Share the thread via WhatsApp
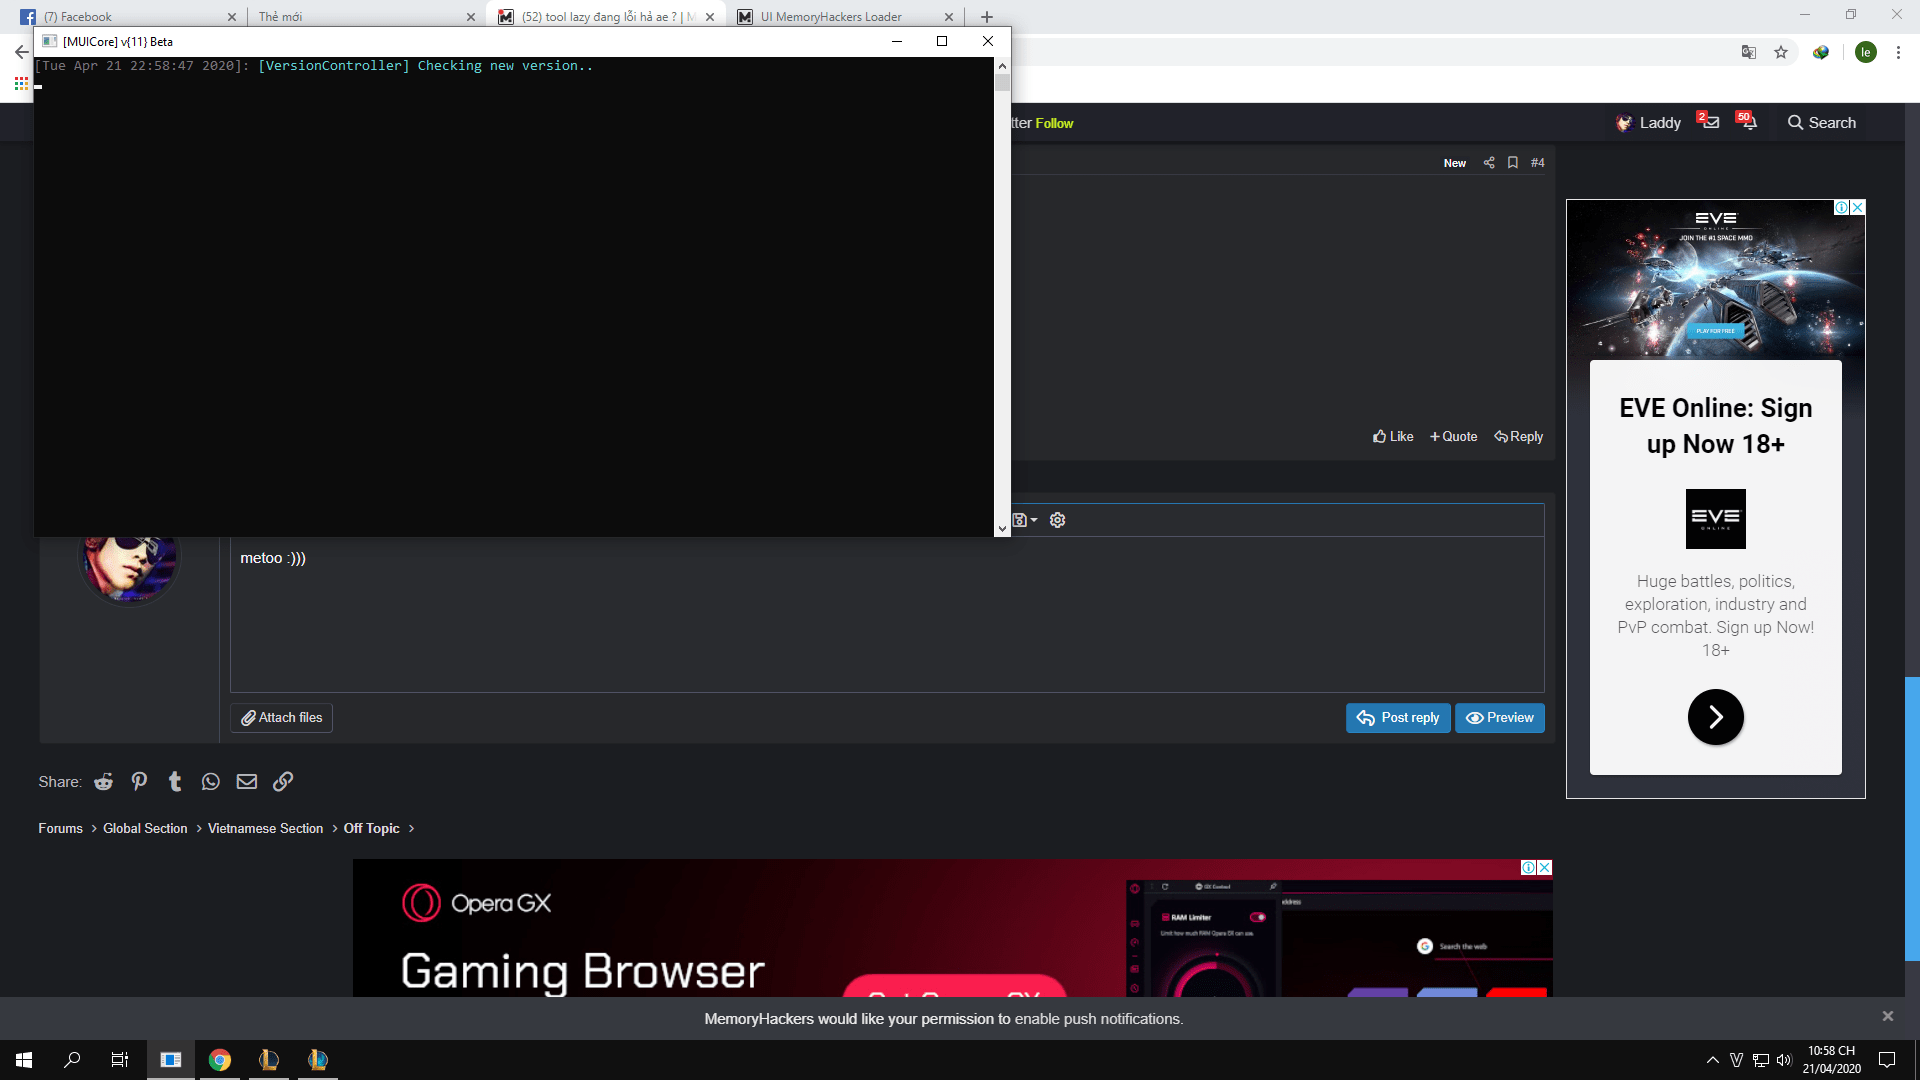 (x=210, y=781)
